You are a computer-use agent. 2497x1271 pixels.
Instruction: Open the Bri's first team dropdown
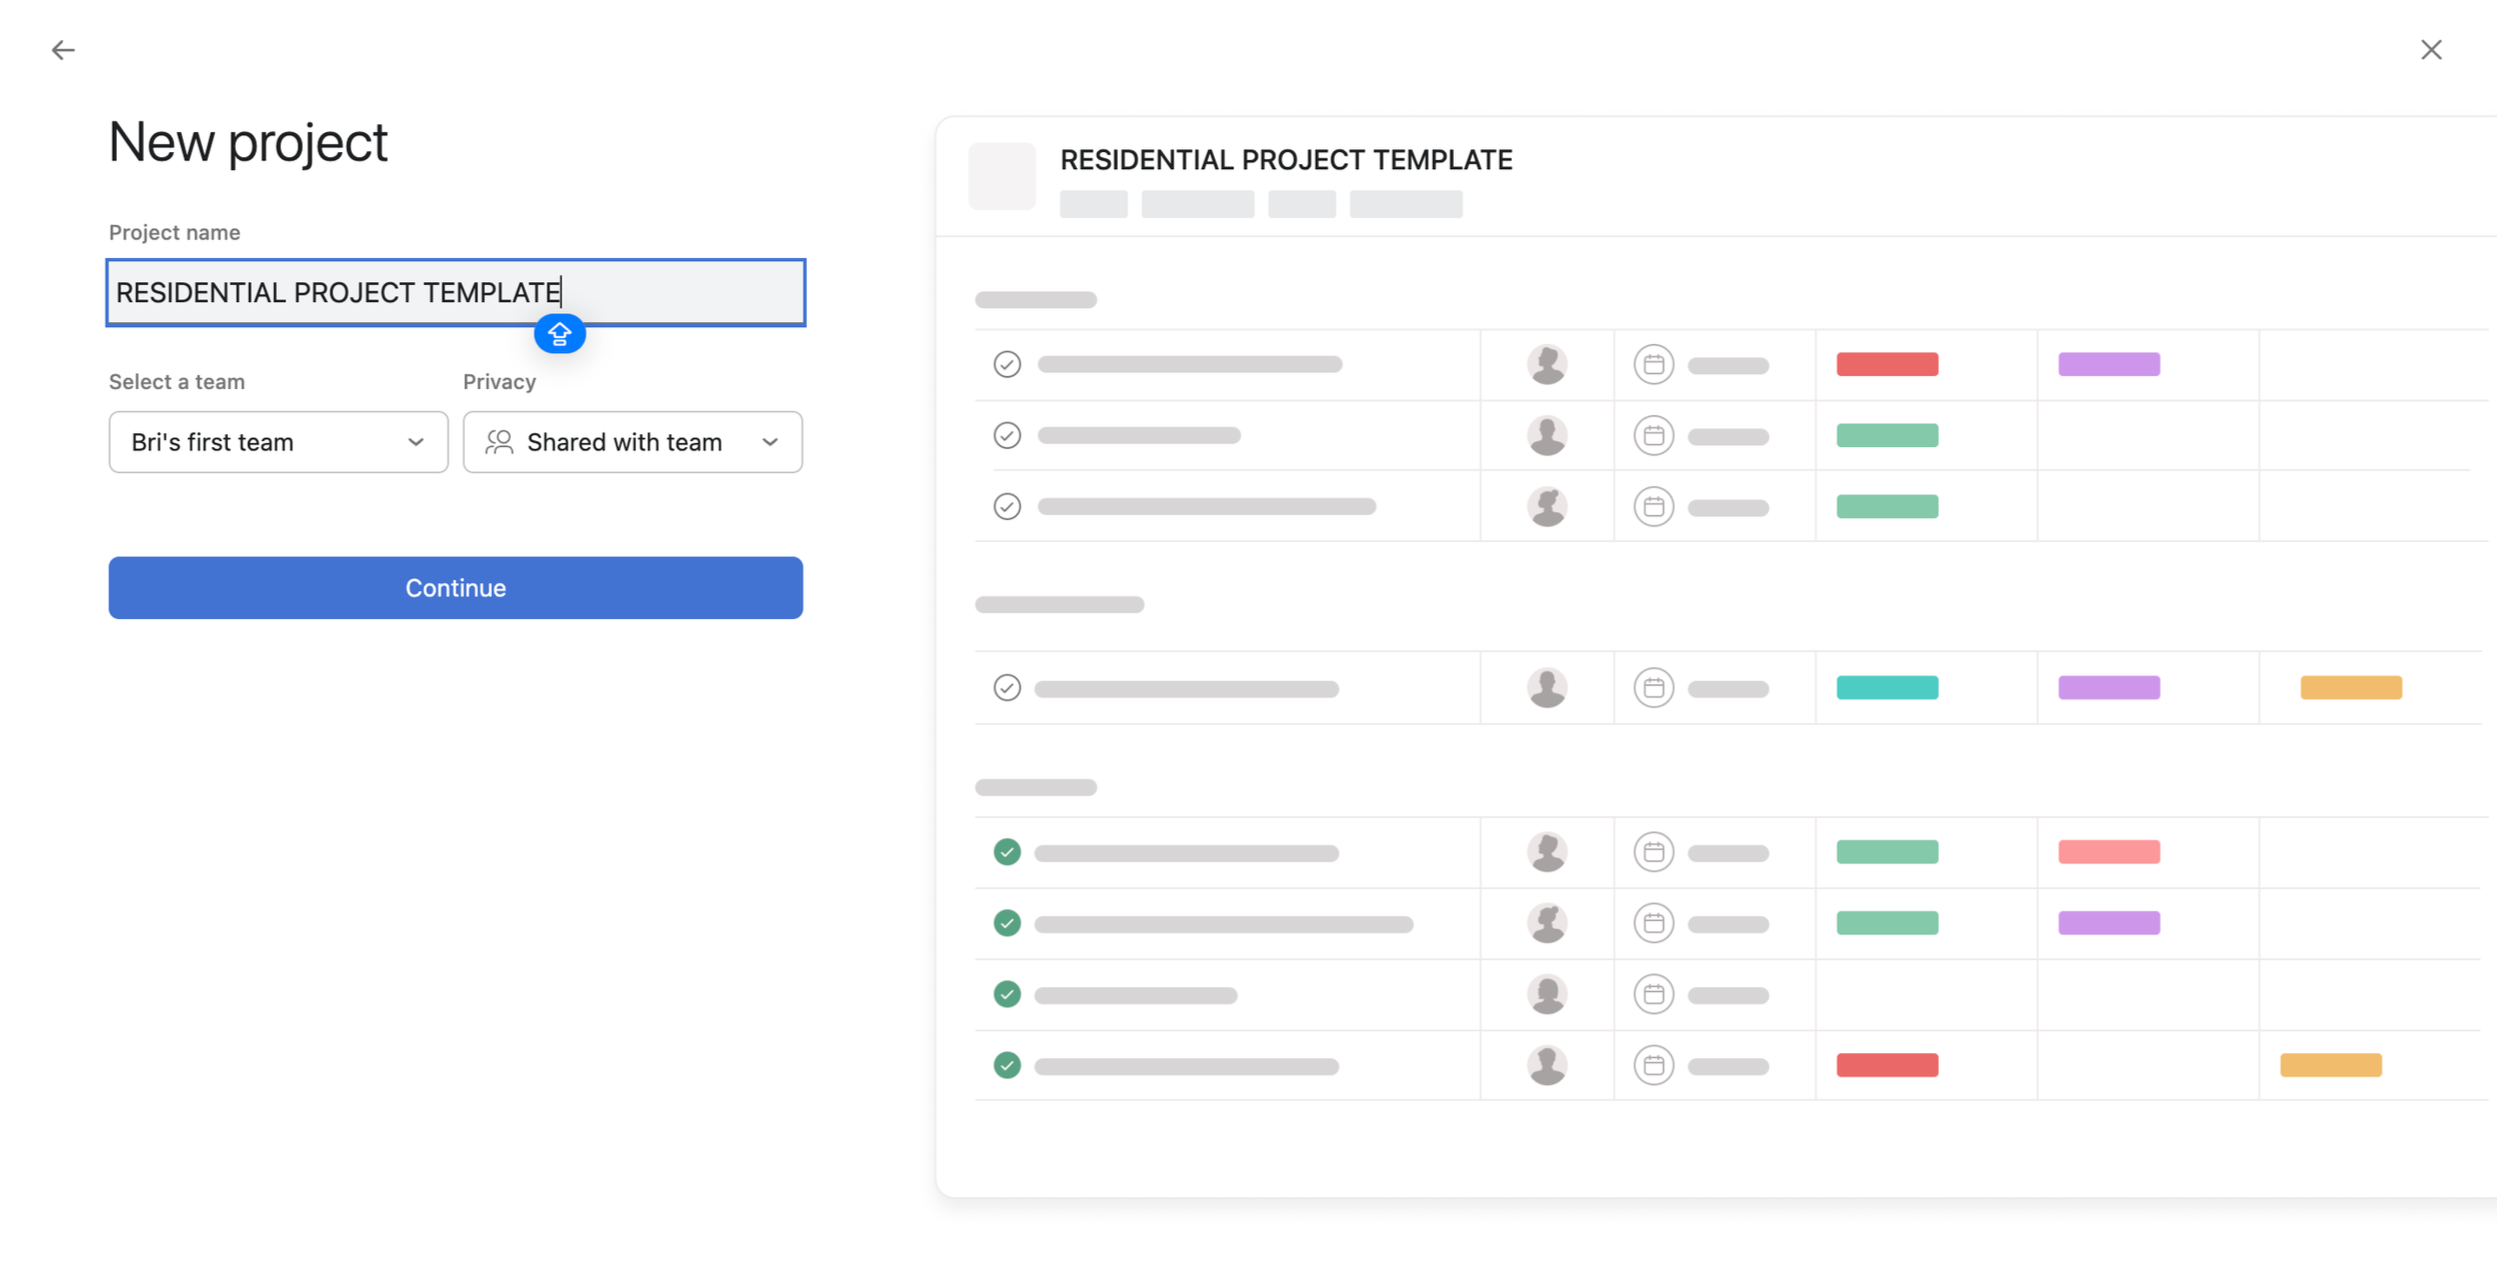coord(278,442)
